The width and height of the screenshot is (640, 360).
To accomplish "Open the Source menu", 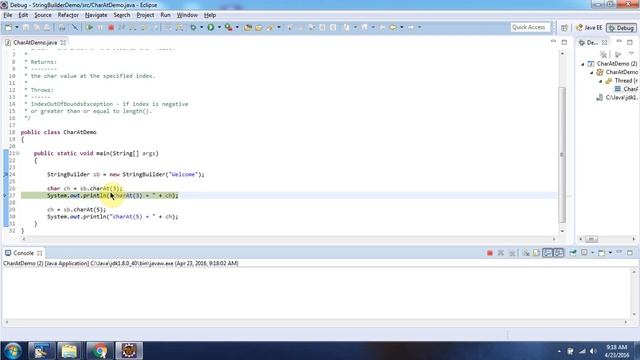I will [43, 15].
